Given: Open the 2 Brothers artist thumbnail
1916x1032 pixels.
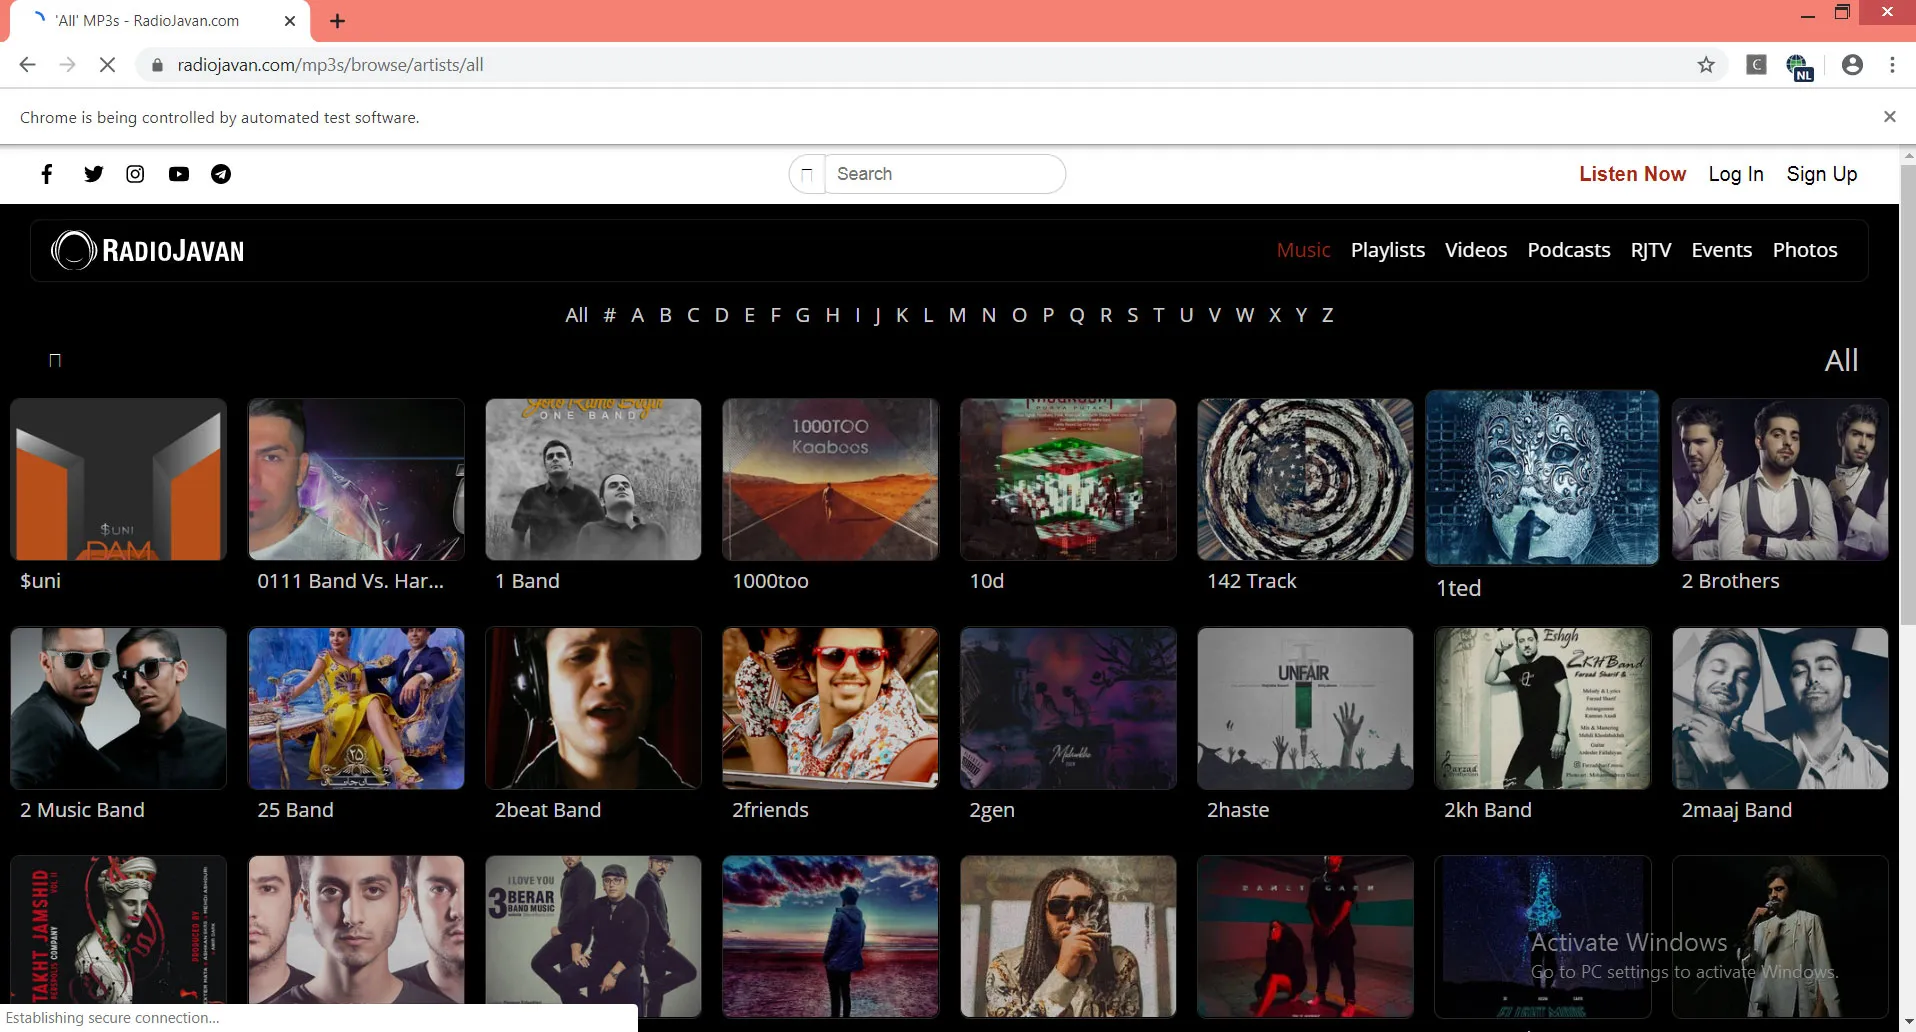Looking at the screenshot, I should coord(1780,480).
